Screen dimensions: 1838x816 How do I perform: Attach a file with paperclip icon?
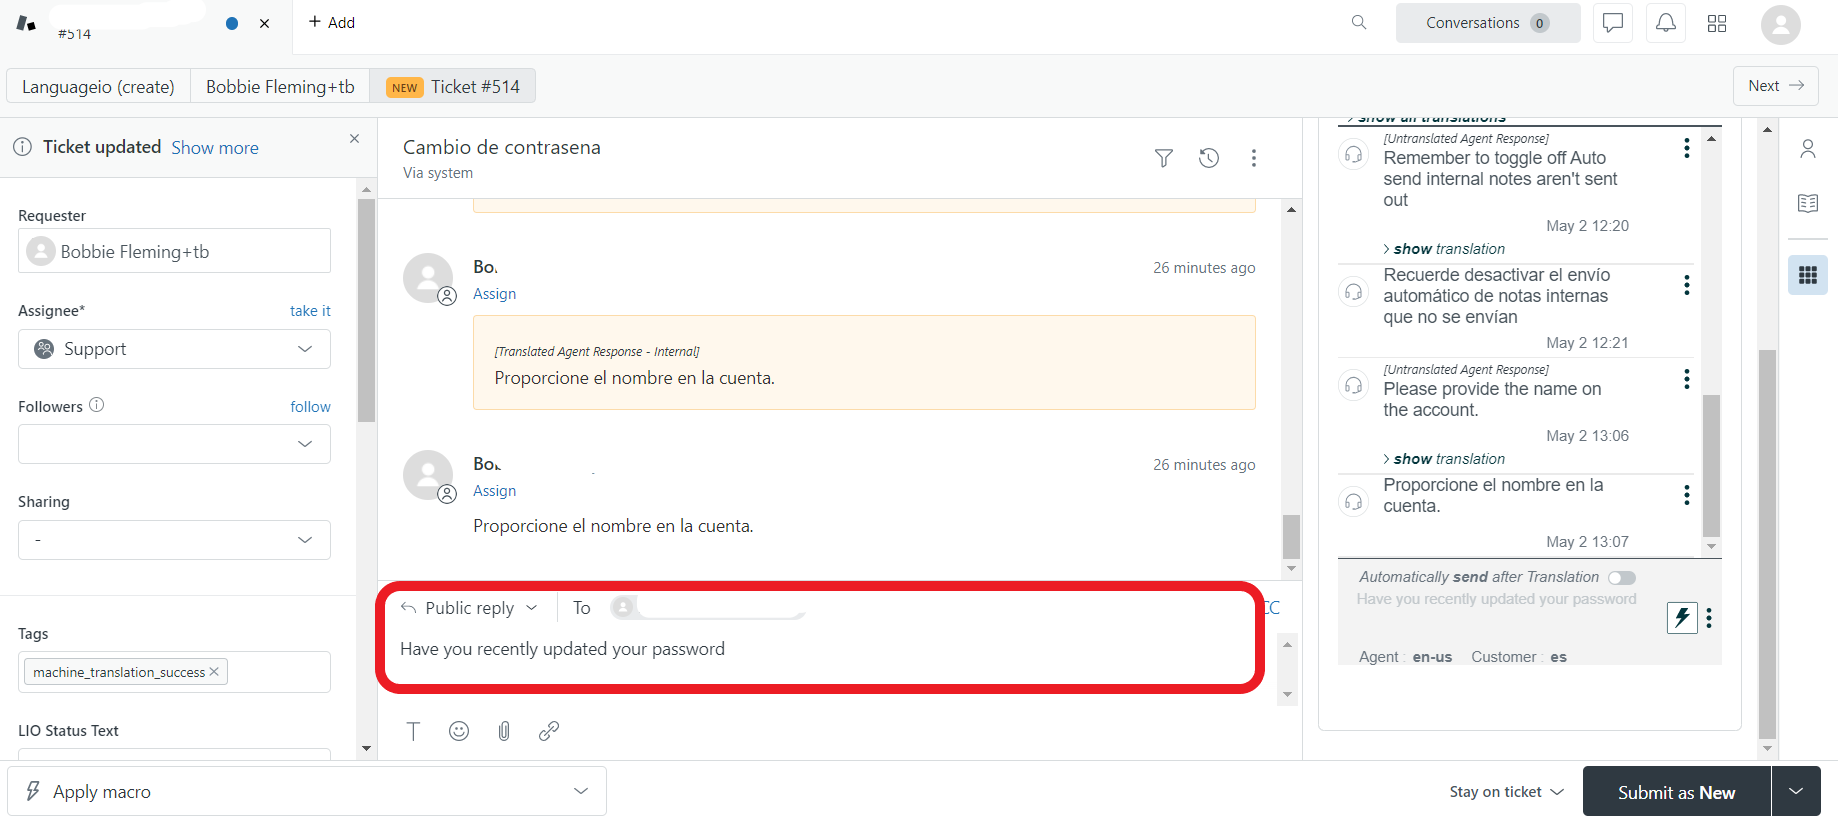click(x=504, y=731)
